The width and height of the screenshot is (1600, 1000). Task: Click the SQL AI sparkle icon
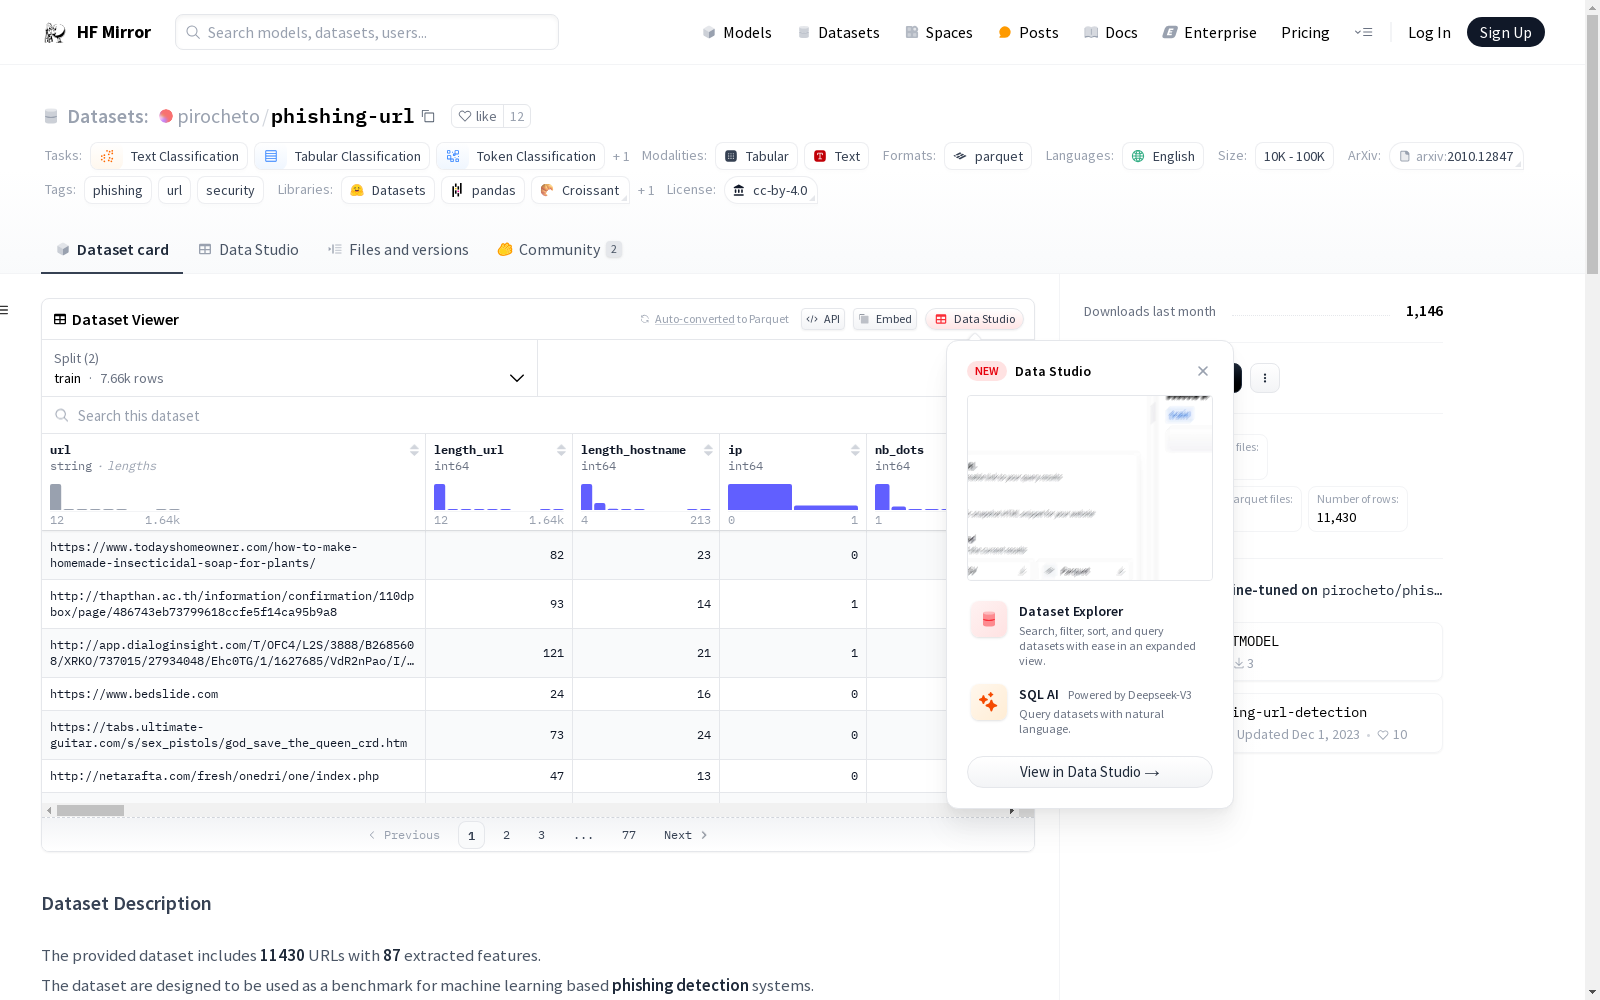point(989,703)
